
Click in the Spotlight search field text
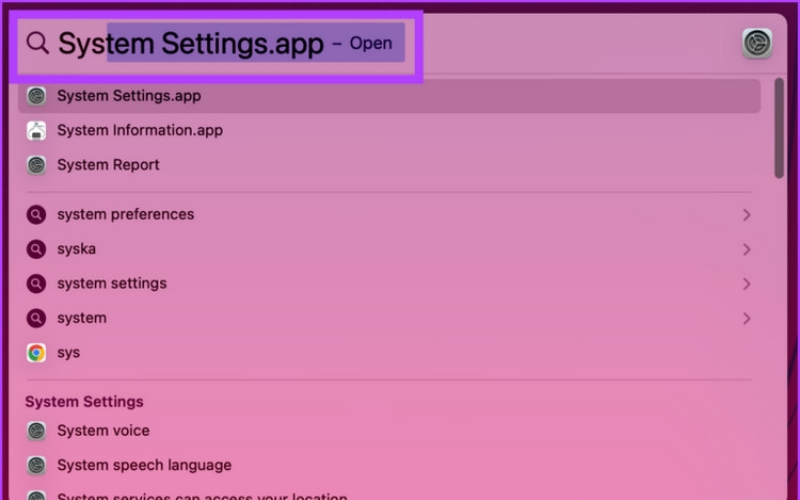(191, 43)
